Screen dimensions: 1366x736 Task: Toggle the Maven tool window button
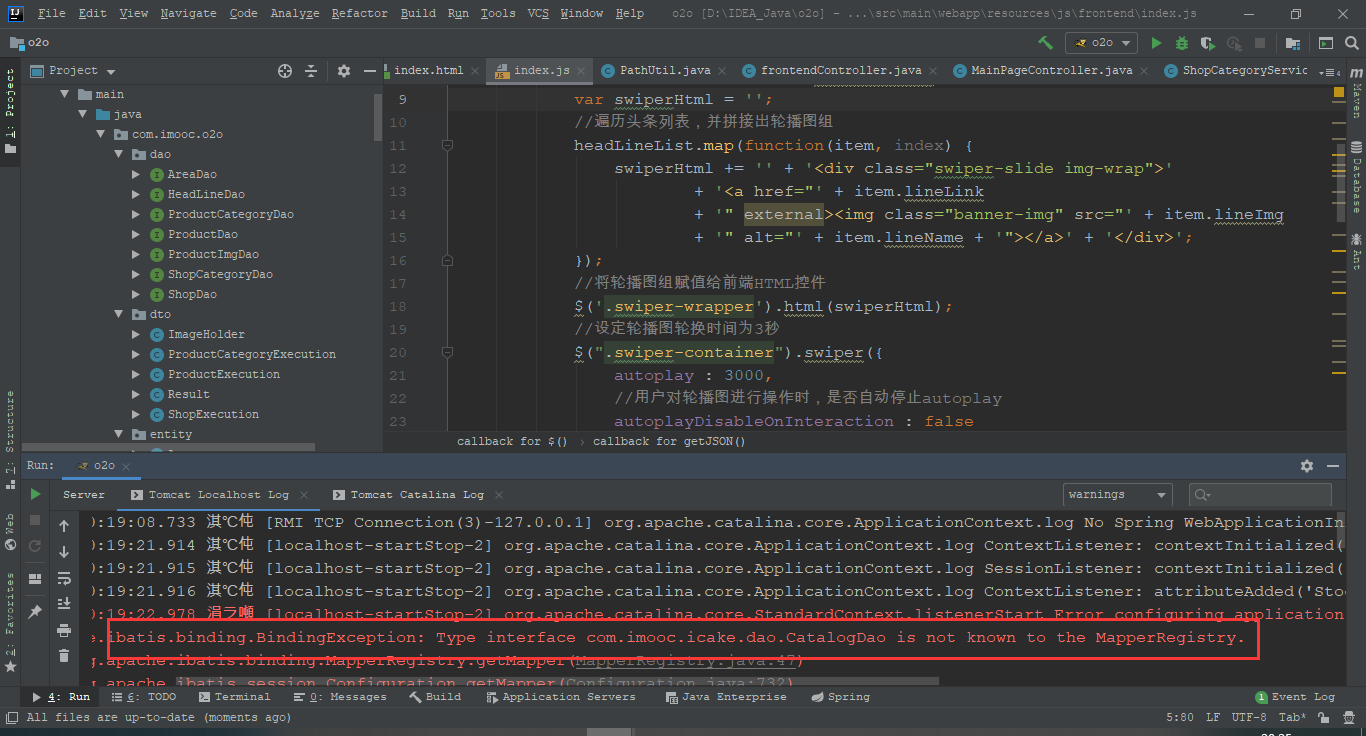pyautogui.click(x=1356, y=92)
